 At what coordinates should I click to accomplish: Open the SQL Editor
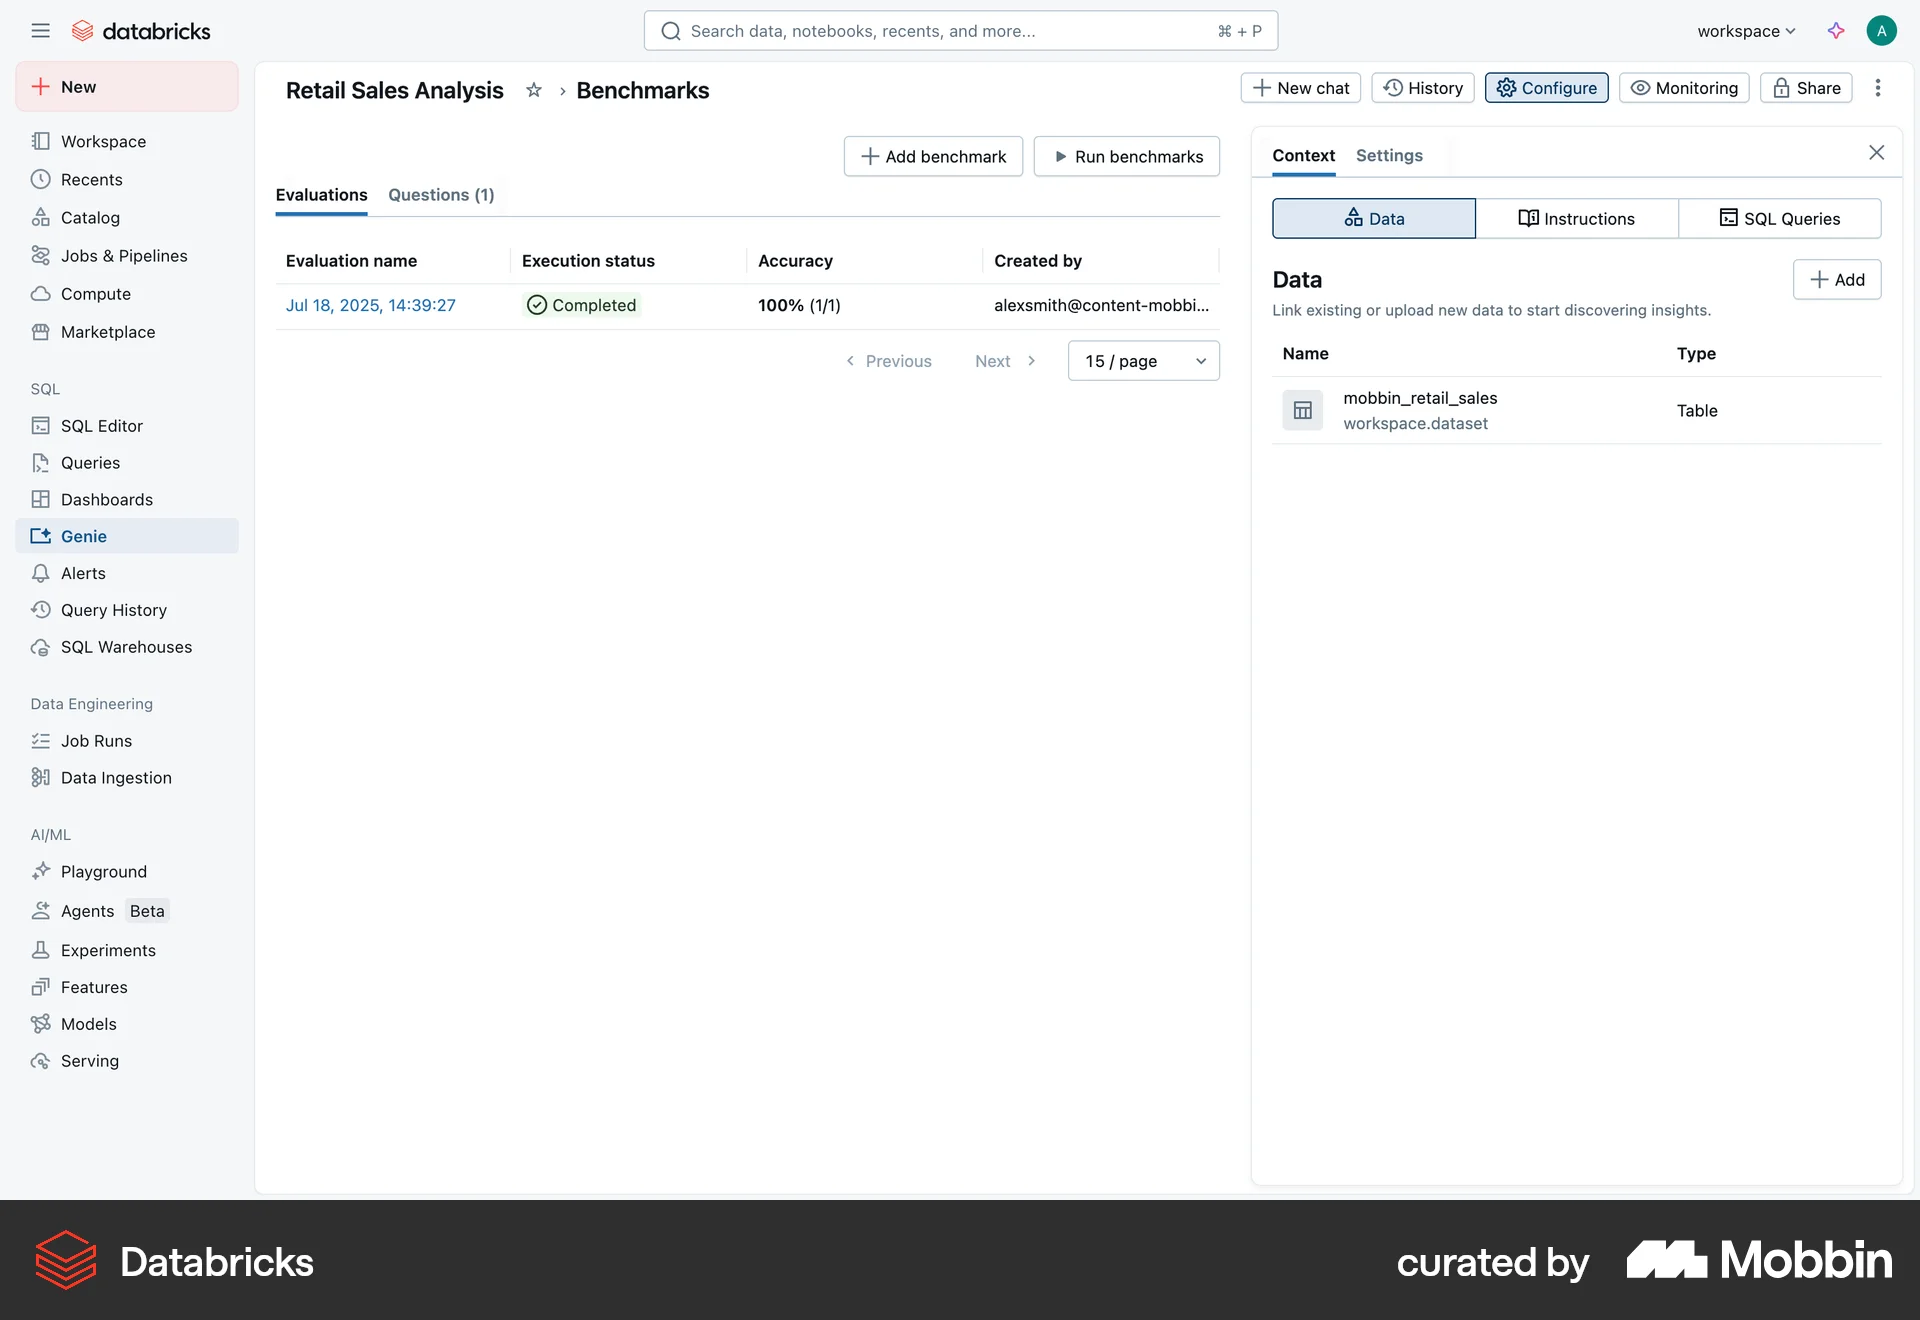click(100, 425)
